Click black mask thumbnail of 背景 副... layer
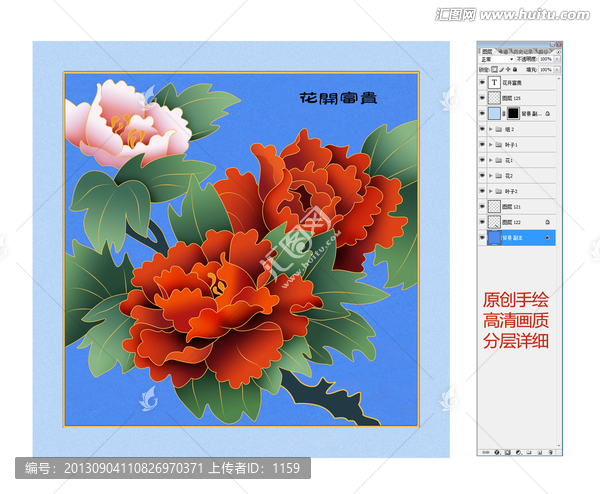This screenshot has width=600, height=494. tap(513, 113)
